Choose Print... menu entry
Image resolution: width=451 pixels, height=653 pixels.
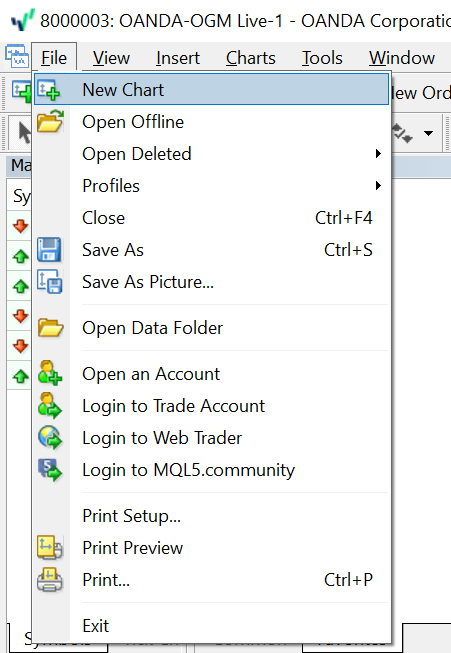212,580
